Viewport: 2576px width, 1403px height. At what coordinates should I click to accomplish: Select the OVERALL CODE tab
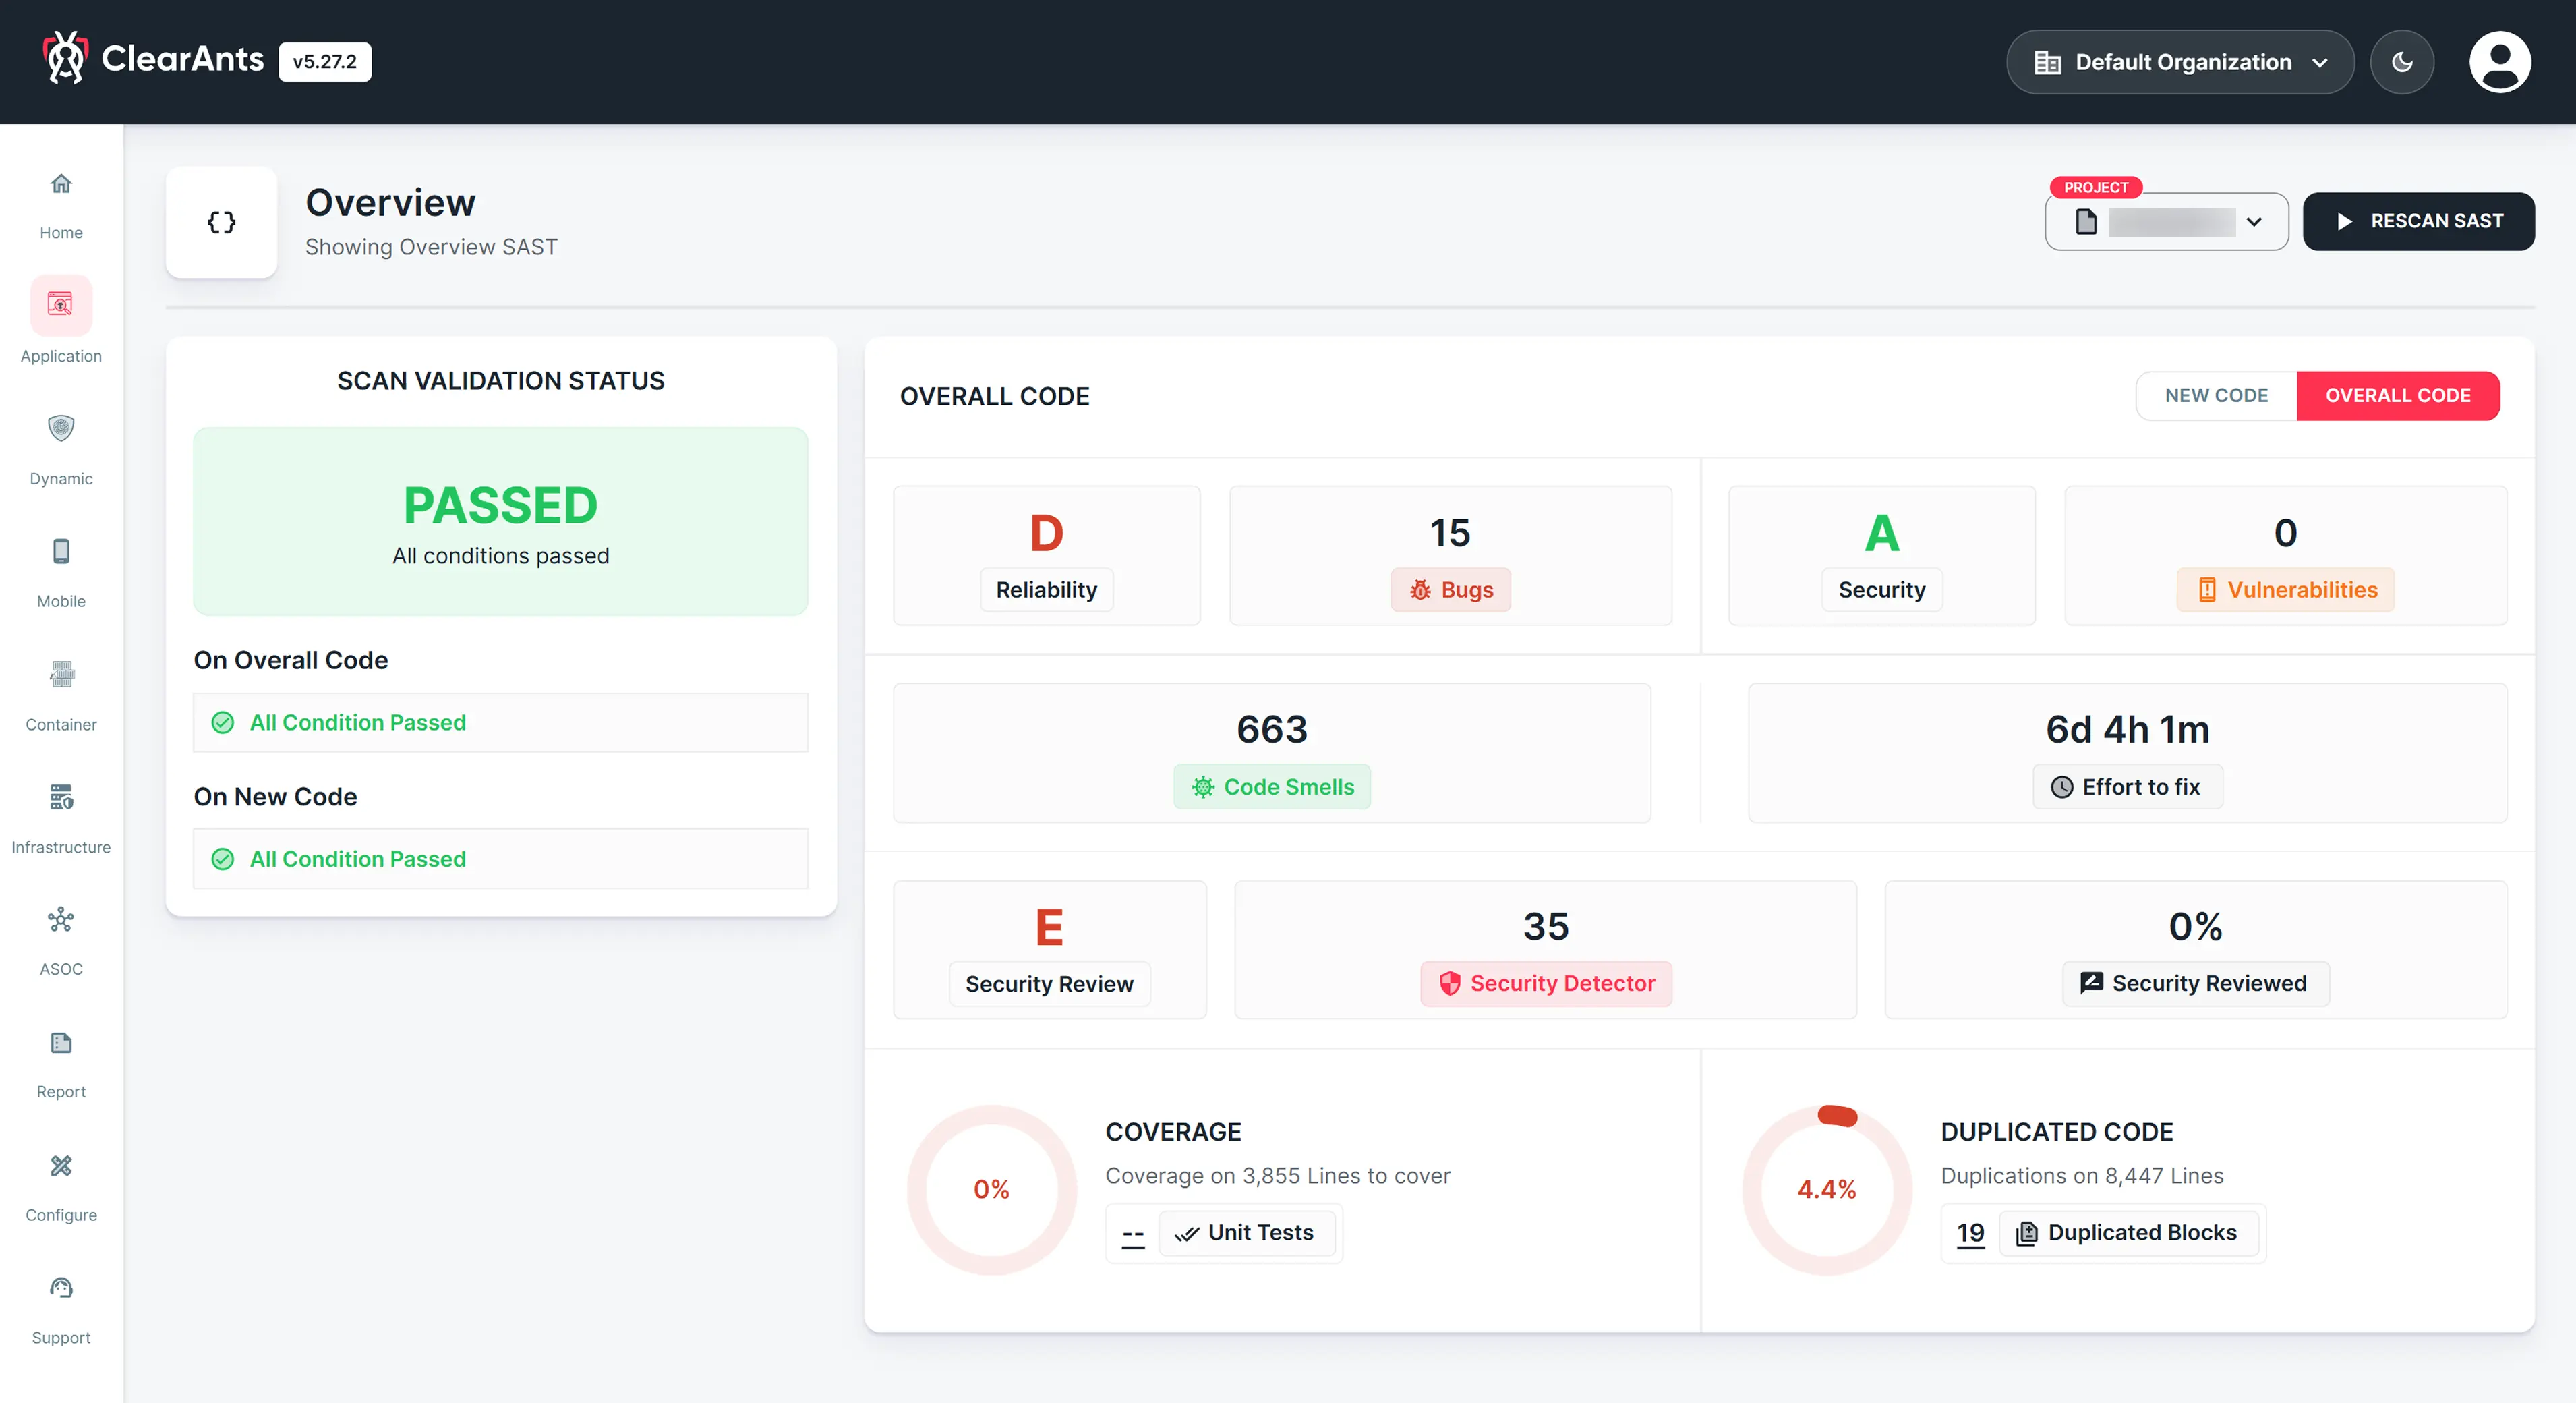coord(2398,396)
